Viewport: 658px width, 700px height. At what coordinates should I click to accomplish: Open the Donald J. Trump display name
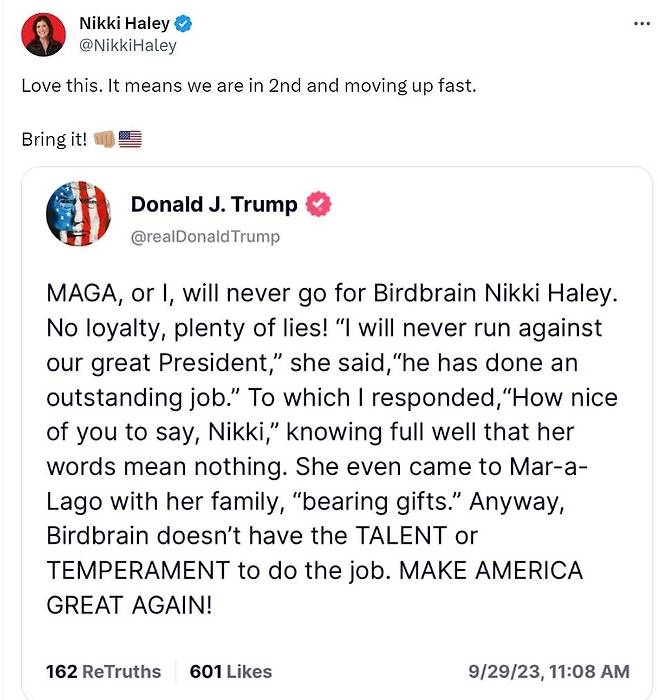tap(214, 205)
